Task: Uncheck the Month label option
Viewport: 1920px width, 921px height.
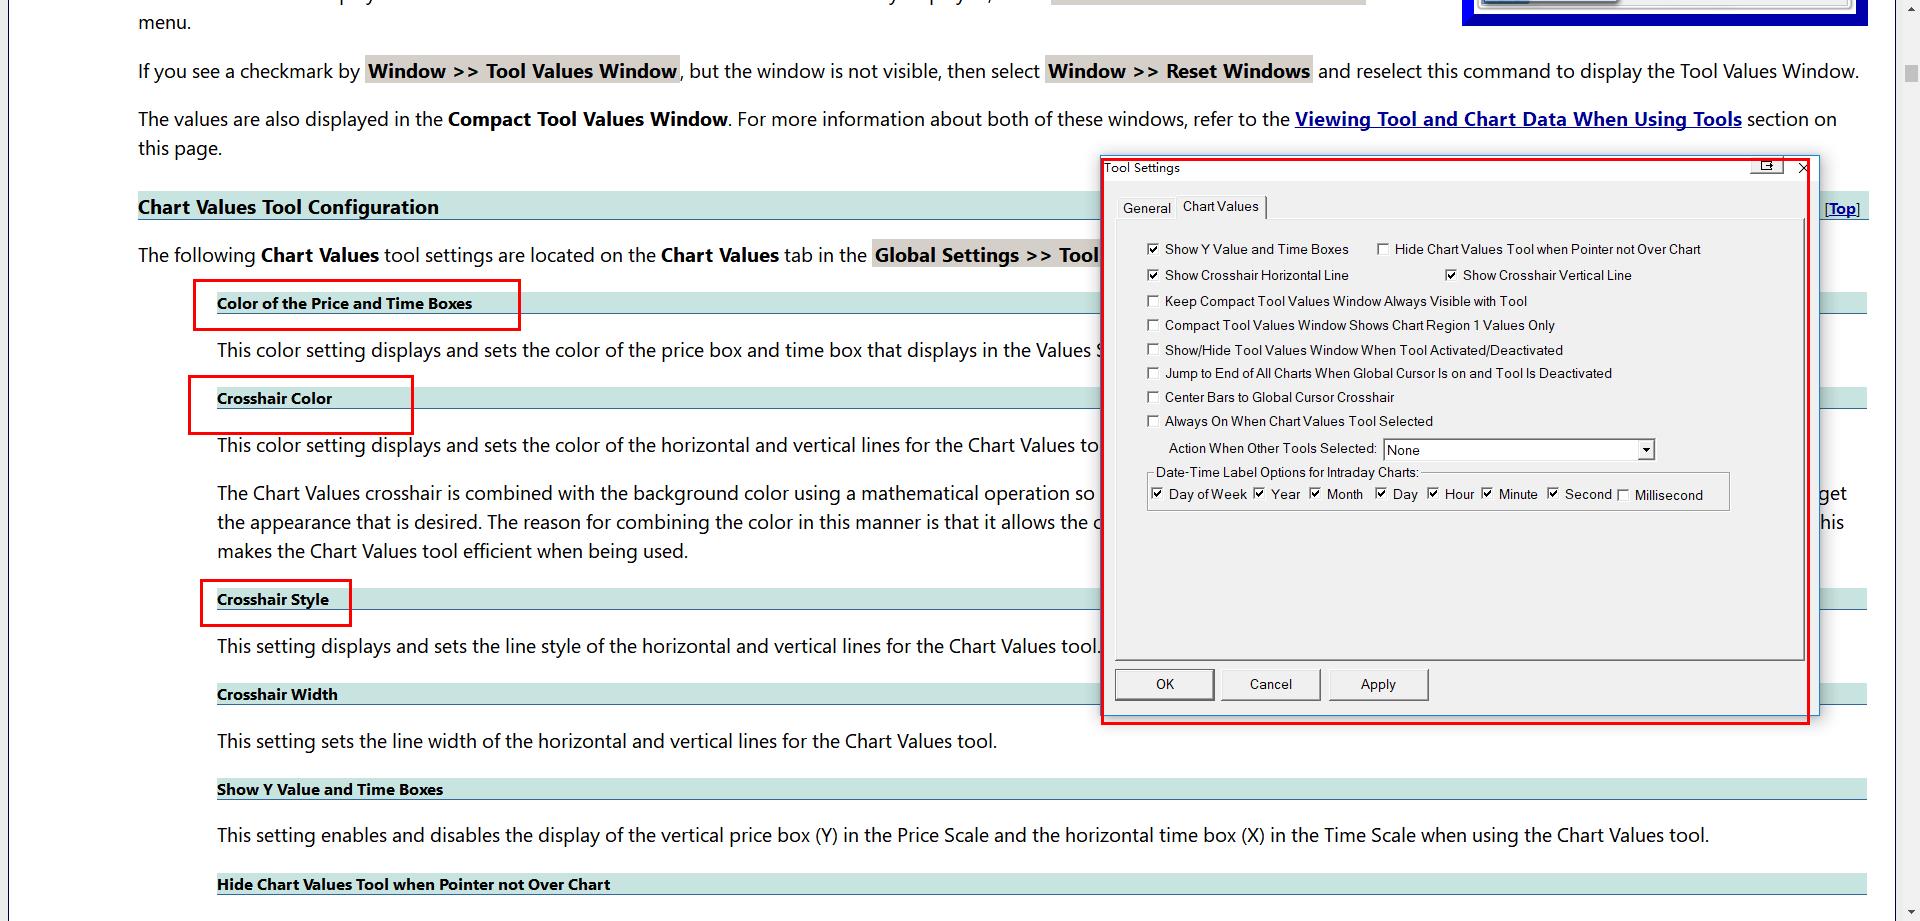Action: click(1315, 494)
